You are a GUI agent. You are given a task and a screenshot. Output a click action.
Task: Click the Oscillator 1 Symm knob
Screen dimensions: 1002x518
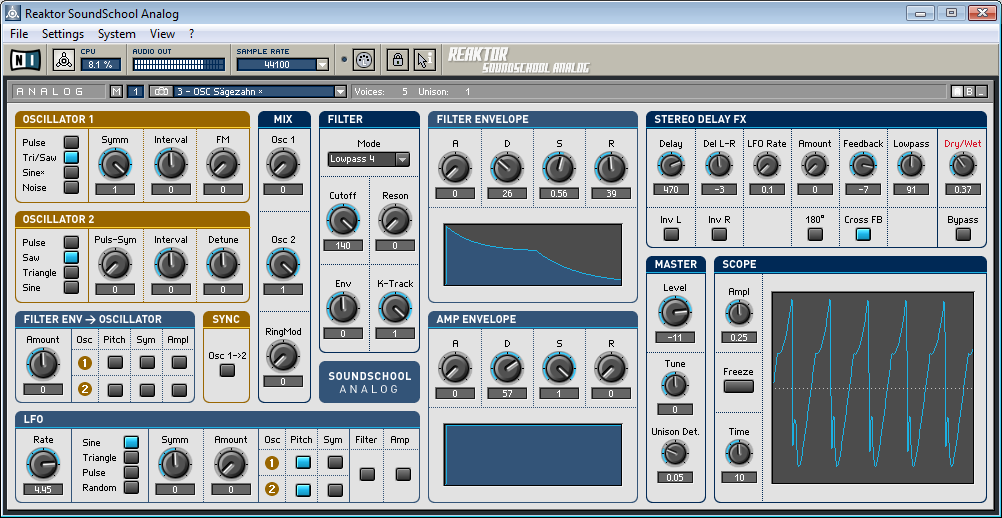115,165
